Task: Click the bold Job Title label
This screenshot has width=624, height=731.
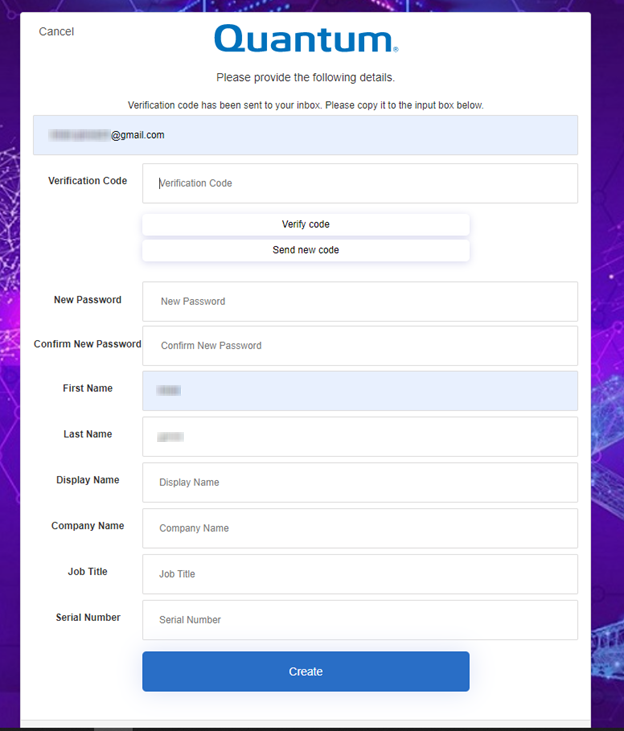Action: point(88,572)
